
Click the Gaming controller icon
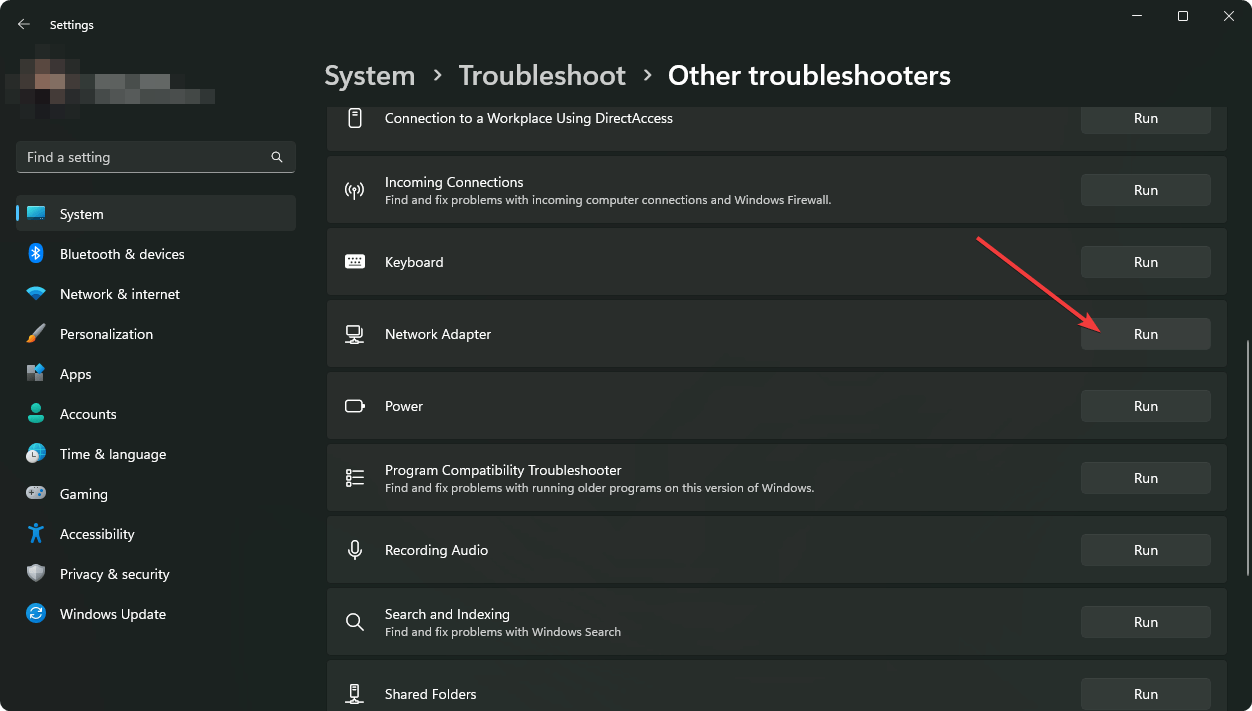pos(36,494)
